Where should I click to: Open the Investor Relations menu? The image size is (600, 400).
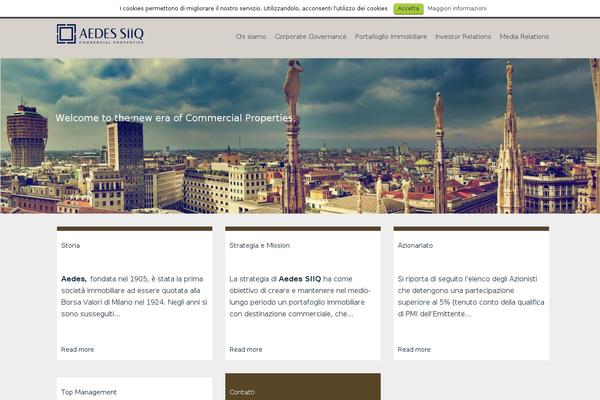click(463, 36)
